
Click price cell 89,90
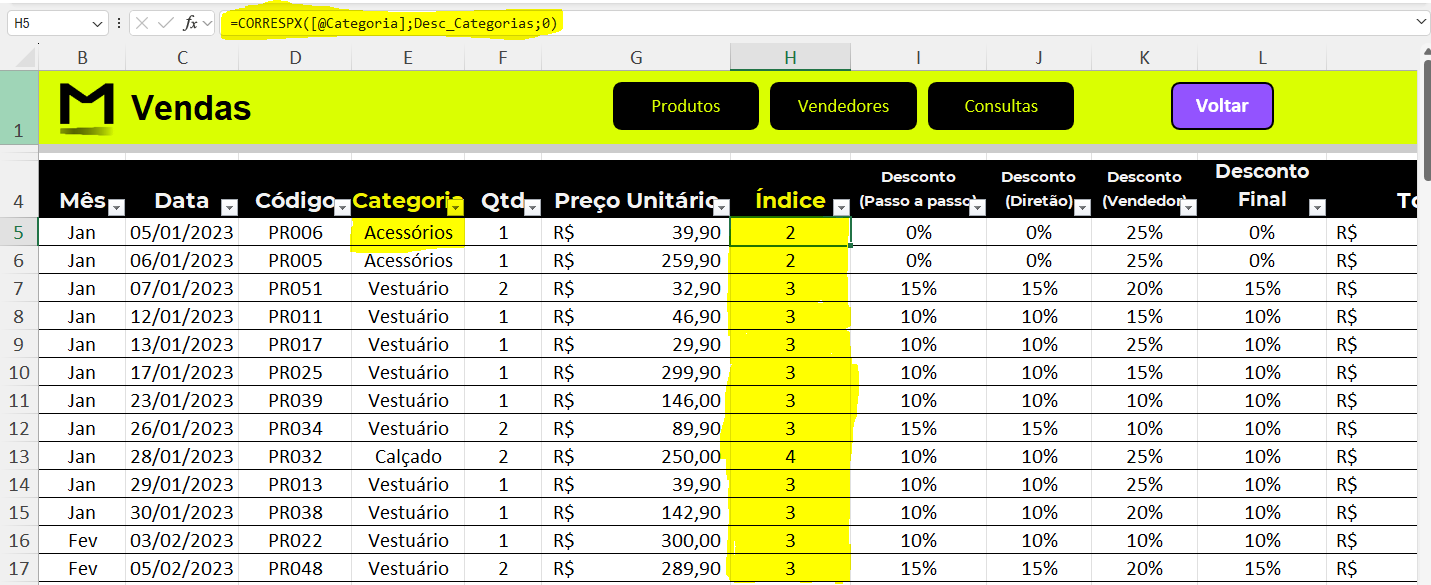coord(636,428)
